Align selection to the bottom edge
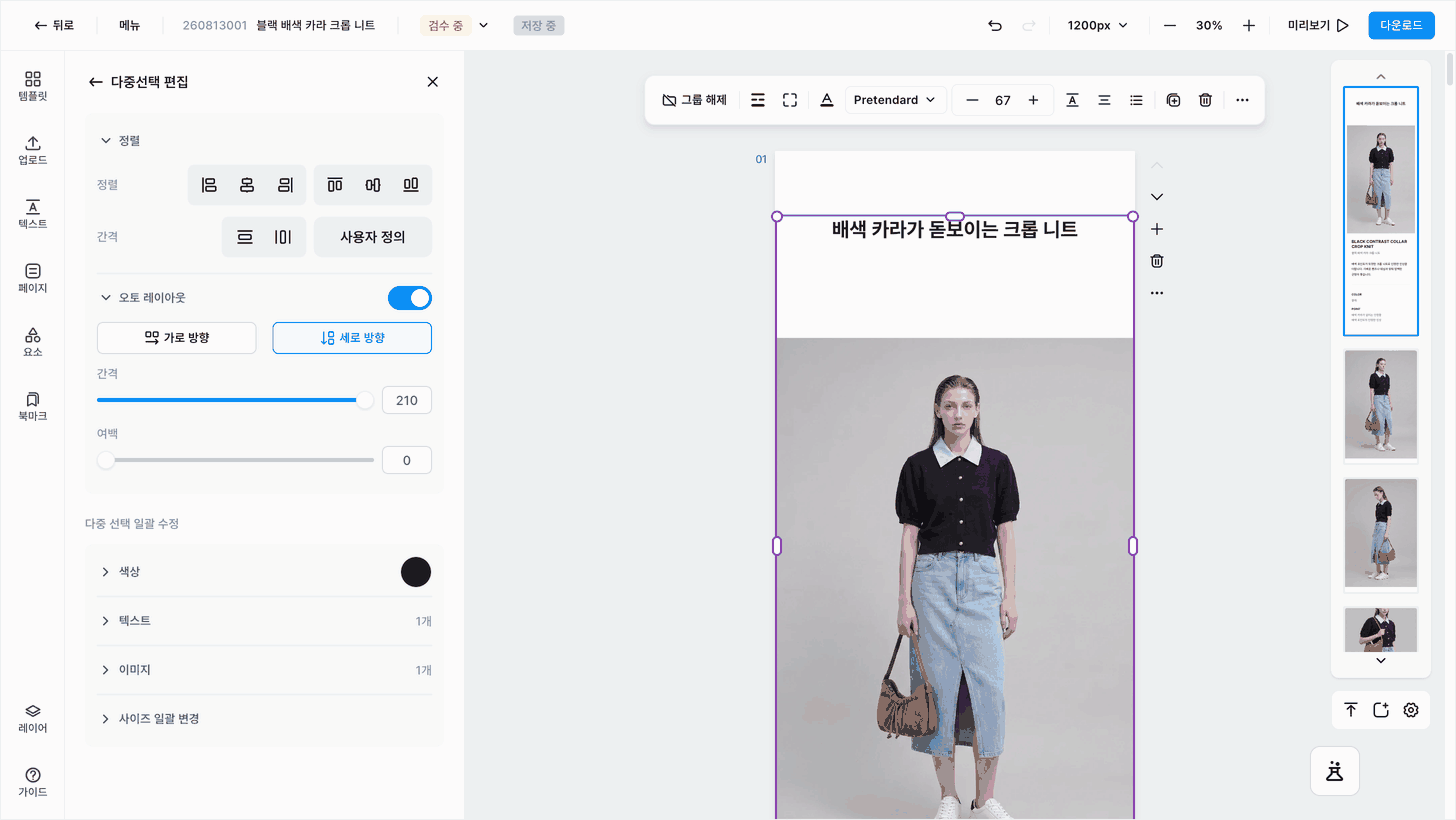This screenshot has height=820, width=1456. click(x=411, y=185)
